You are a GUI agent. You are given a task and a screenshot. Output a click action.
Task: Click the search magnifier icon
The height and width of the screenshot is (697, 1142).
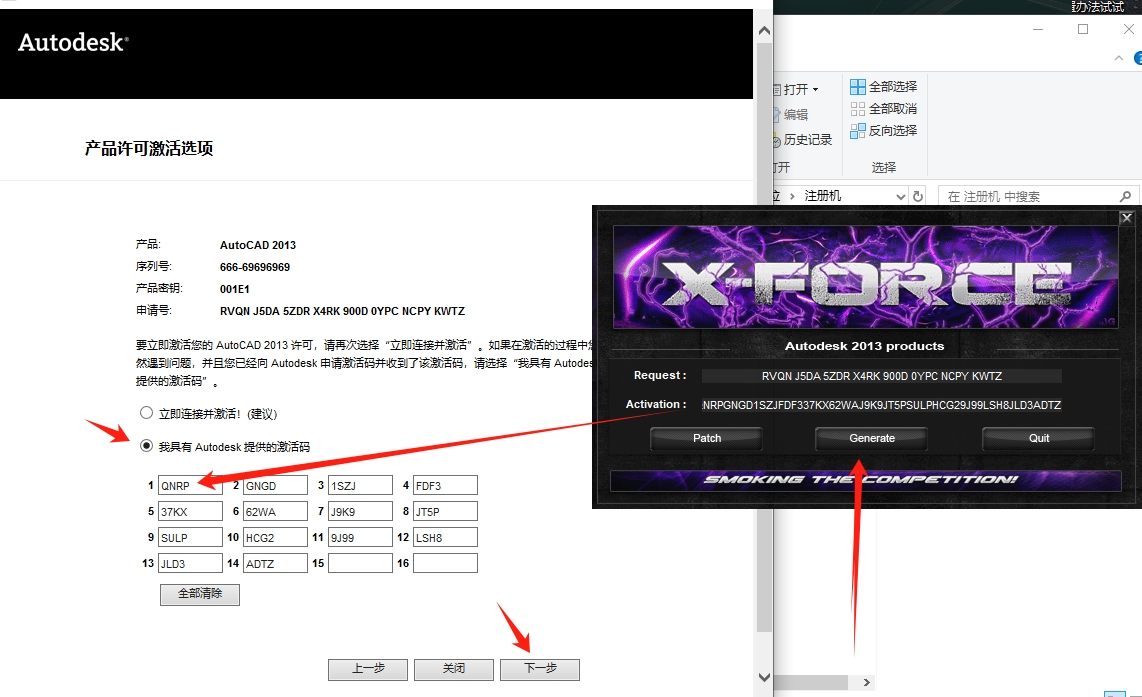point(1126,194)
